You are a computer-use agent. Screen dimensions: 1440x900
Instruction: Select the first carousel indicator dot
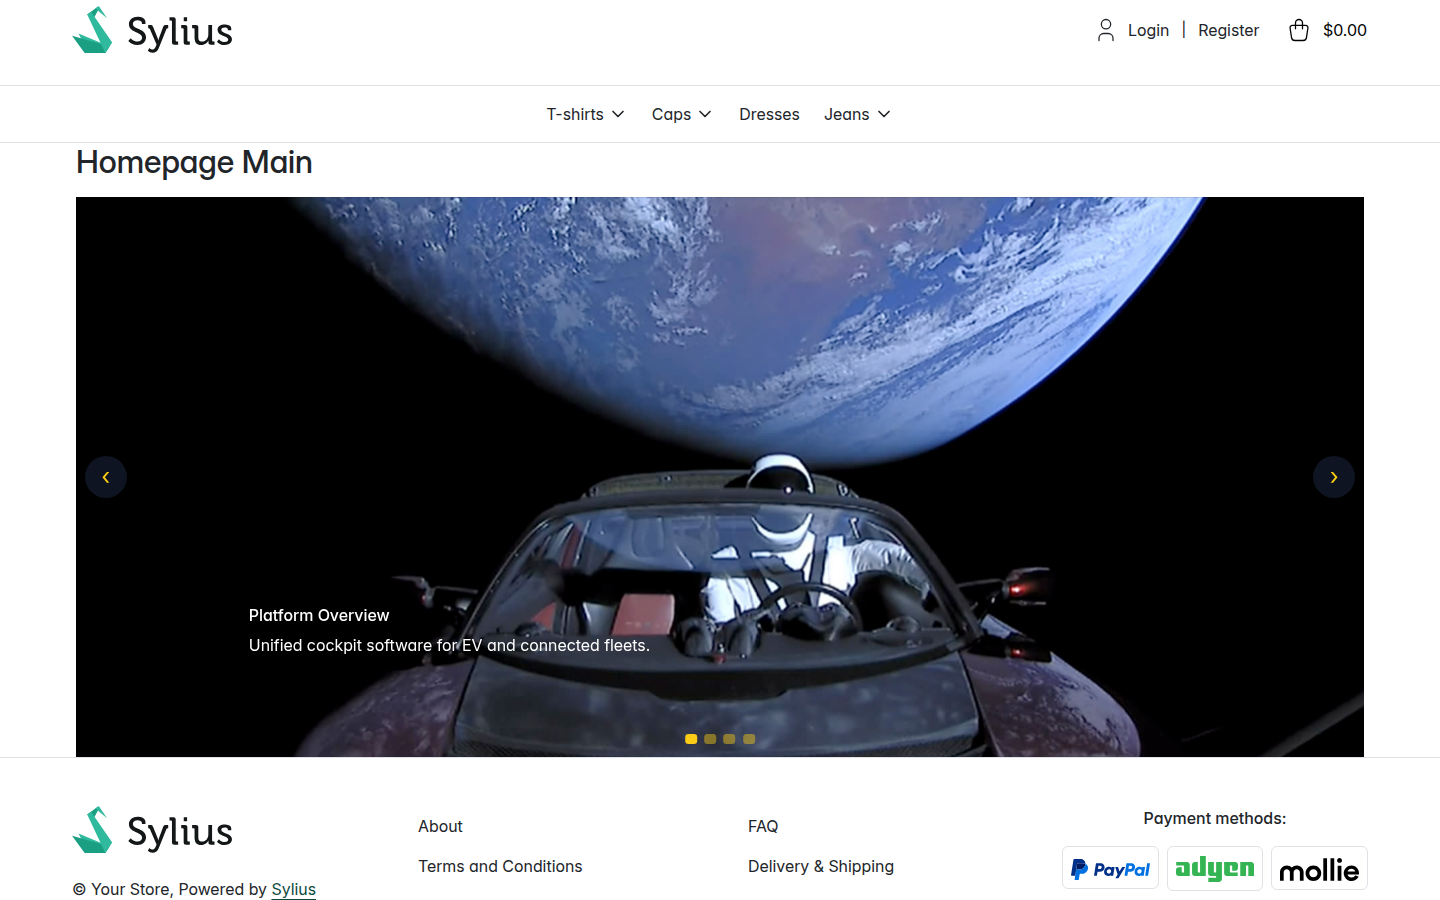691,739
